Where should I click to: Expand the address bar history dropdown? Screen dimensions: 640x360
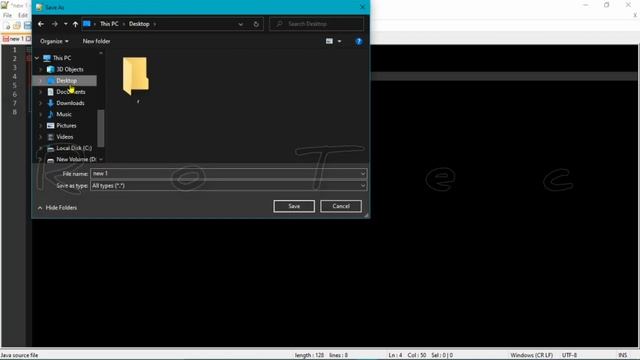[x=240, y=24]
